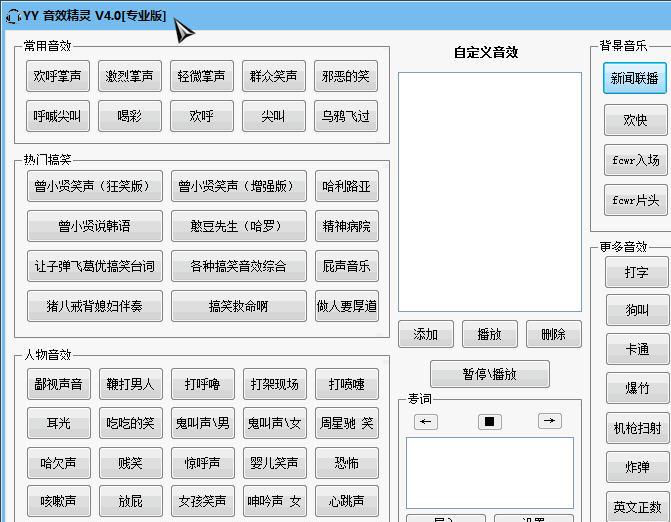This screenshot has width=671, height=522.
Task: Click the empty 自定义音效 list box
Action: (x=490, y=192)
